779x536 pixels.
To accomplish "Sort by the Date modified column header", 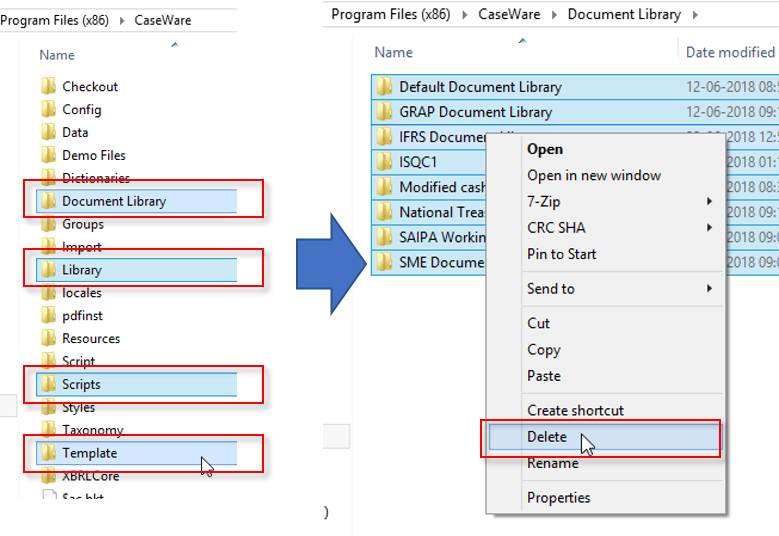I will click(x=729, y=52).
